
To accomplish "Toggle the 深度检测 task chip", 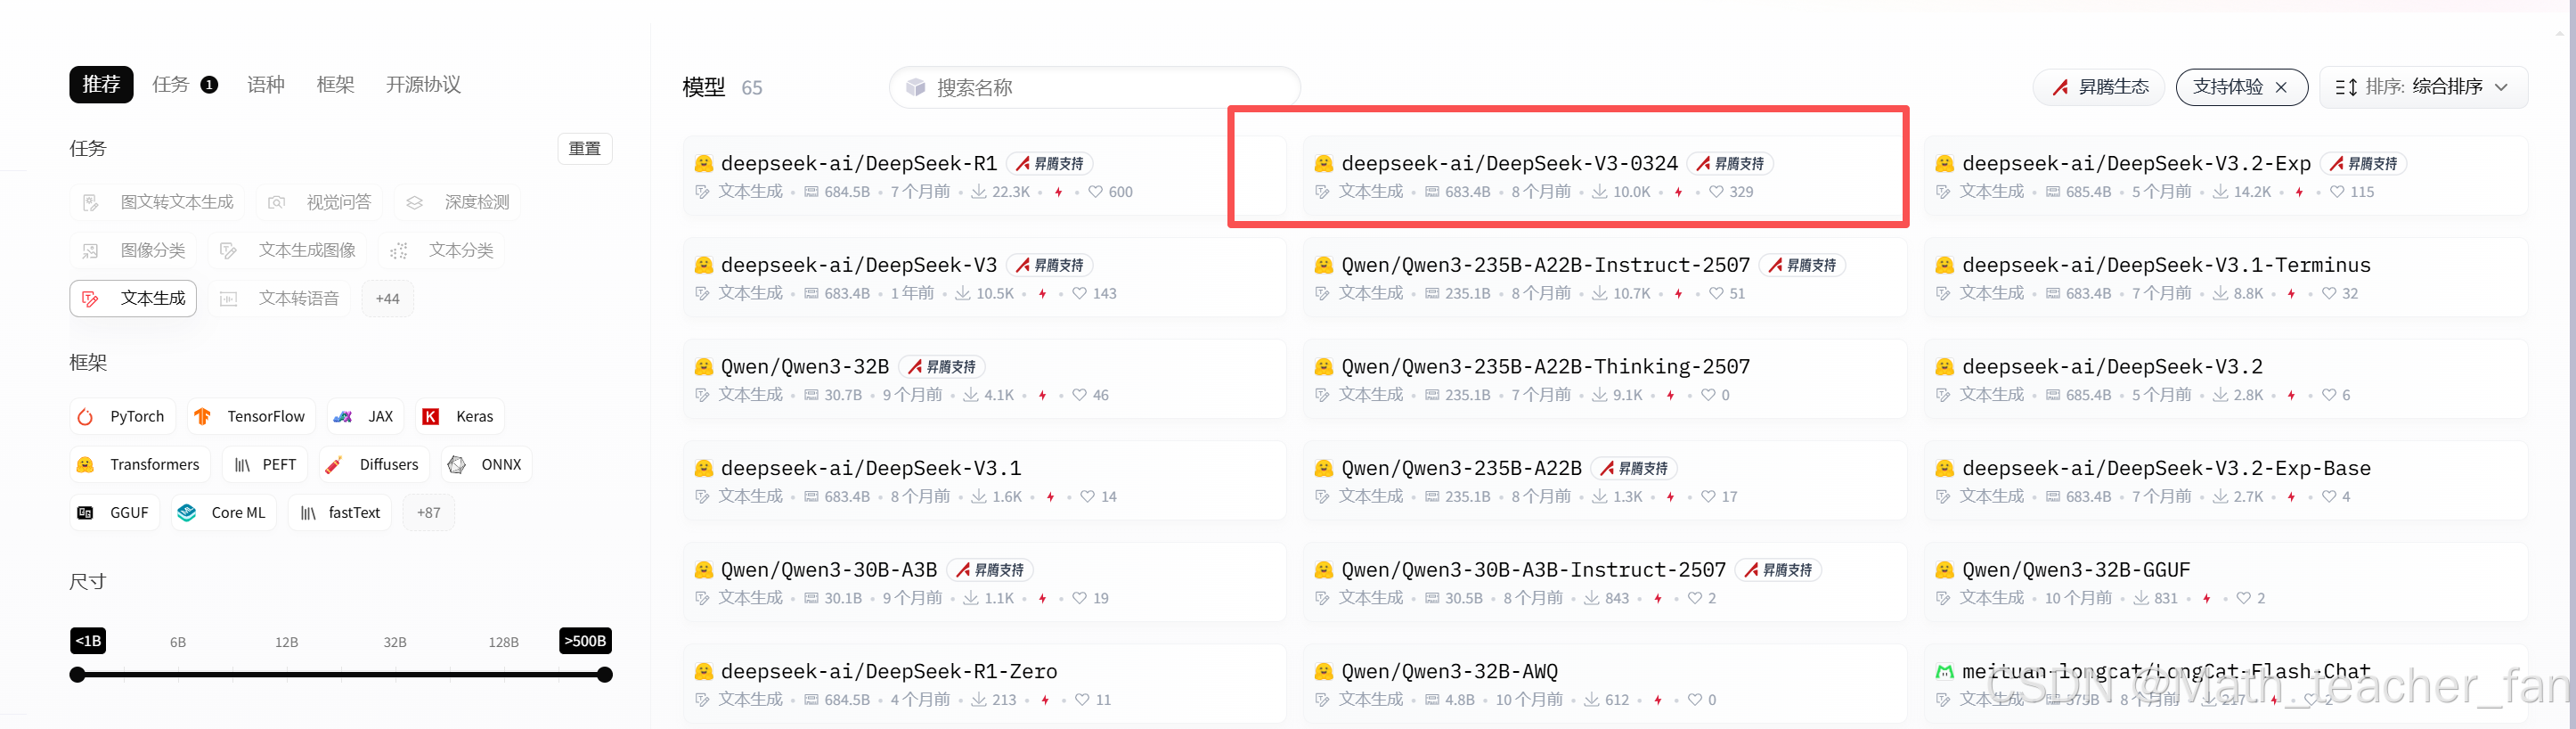I will point(458,202).
